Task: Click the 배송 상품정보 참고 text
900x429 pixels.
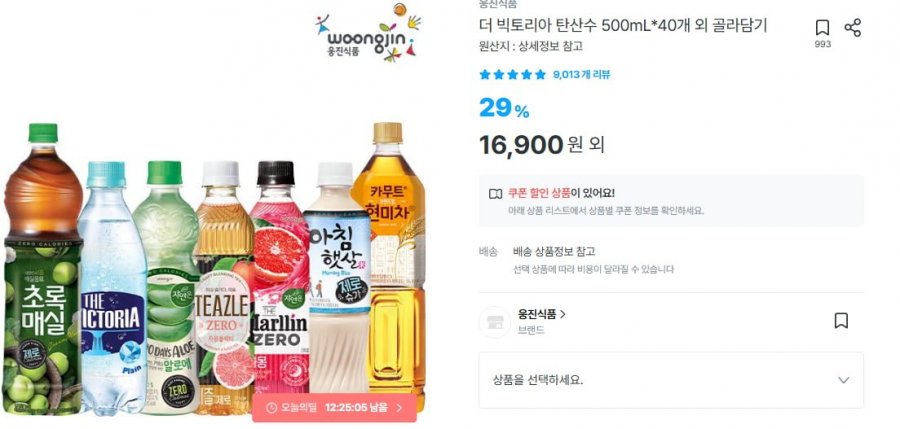Action: pyautogui.click(x=553, y=252)
